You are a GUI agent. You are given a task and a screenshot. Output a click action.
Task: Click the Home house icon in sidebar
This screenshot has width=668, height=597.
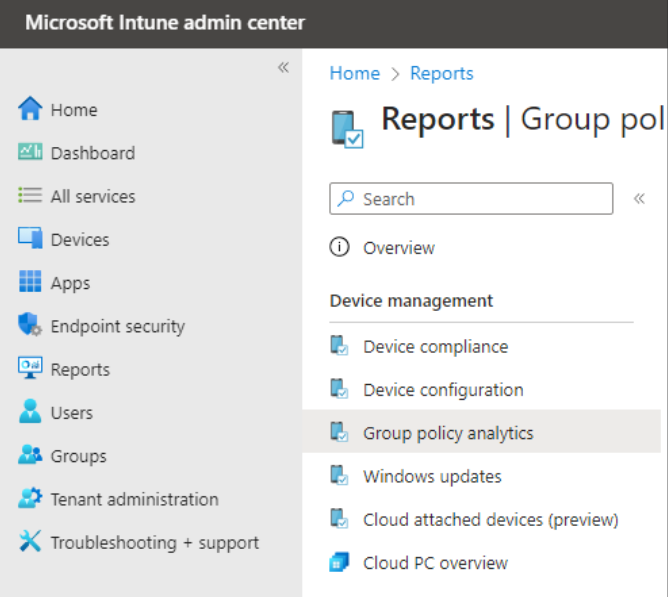click(x=30, y=109)
